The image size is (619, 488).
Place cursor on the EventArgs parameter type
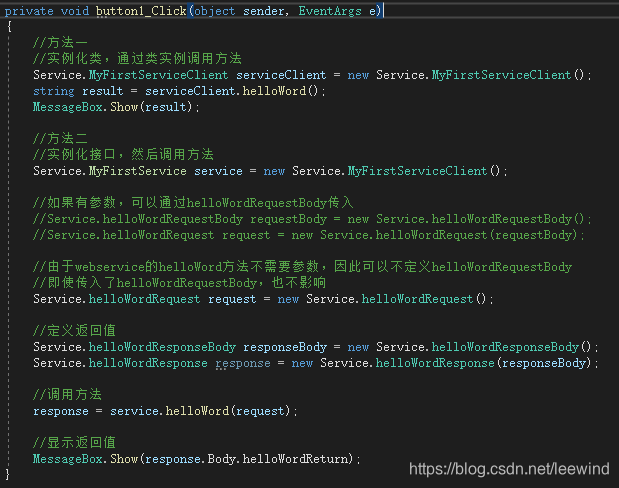pos(330,11)
